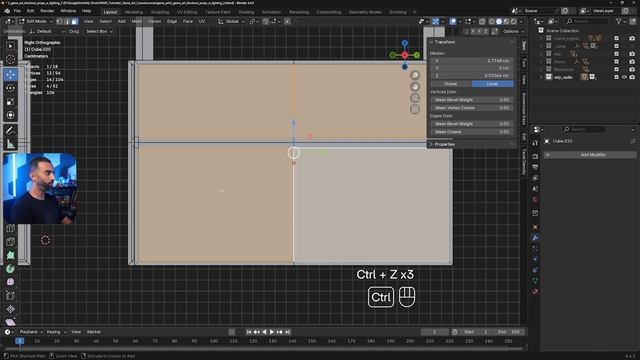
Task: Enable face select mode
Action: tap(74, 21)
